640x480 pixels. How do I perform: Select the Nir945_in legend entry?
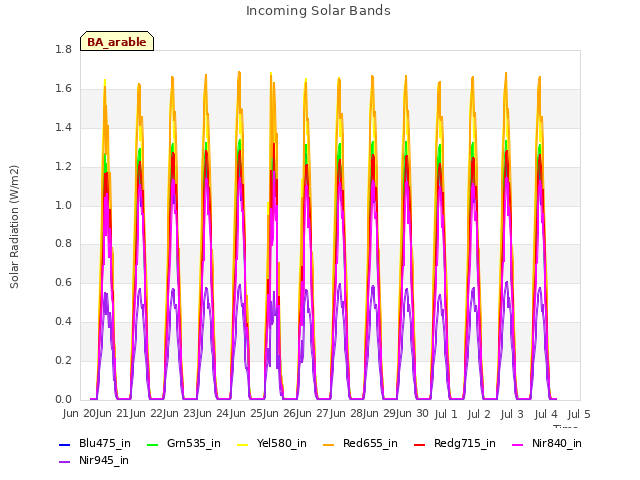click(x=94, y=460)
